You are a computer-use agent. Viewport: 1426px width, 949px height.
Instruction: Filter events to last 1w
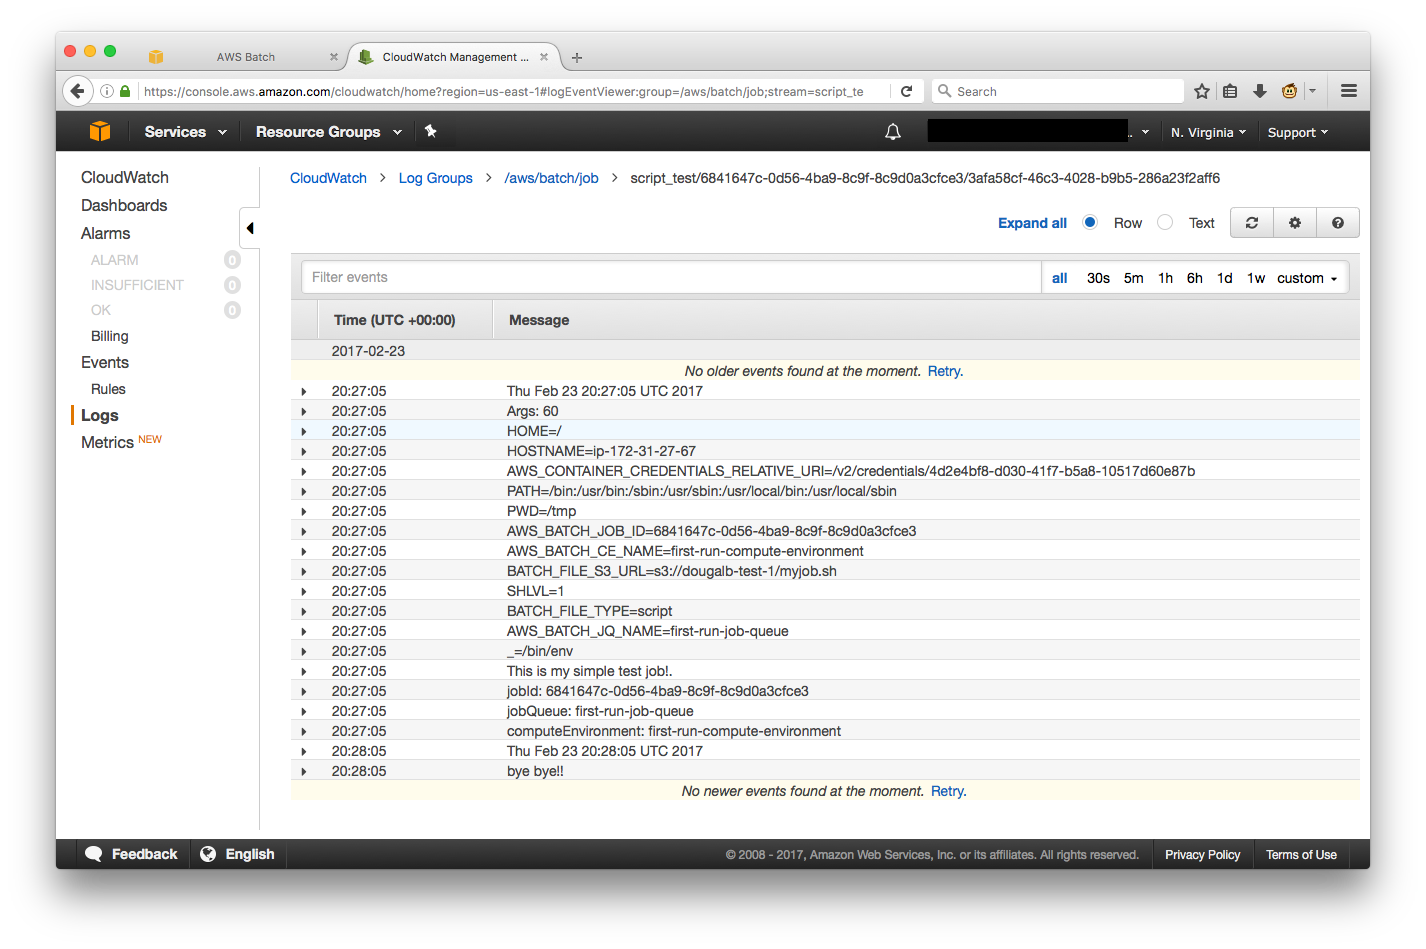point(1256,278)
